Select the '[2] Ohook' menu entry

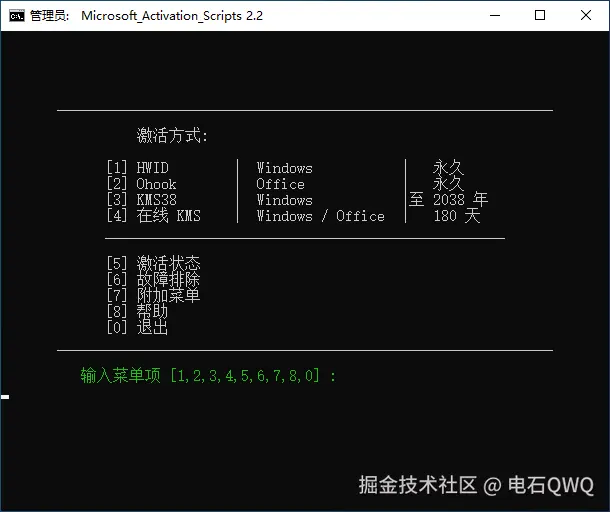[142, 184]
